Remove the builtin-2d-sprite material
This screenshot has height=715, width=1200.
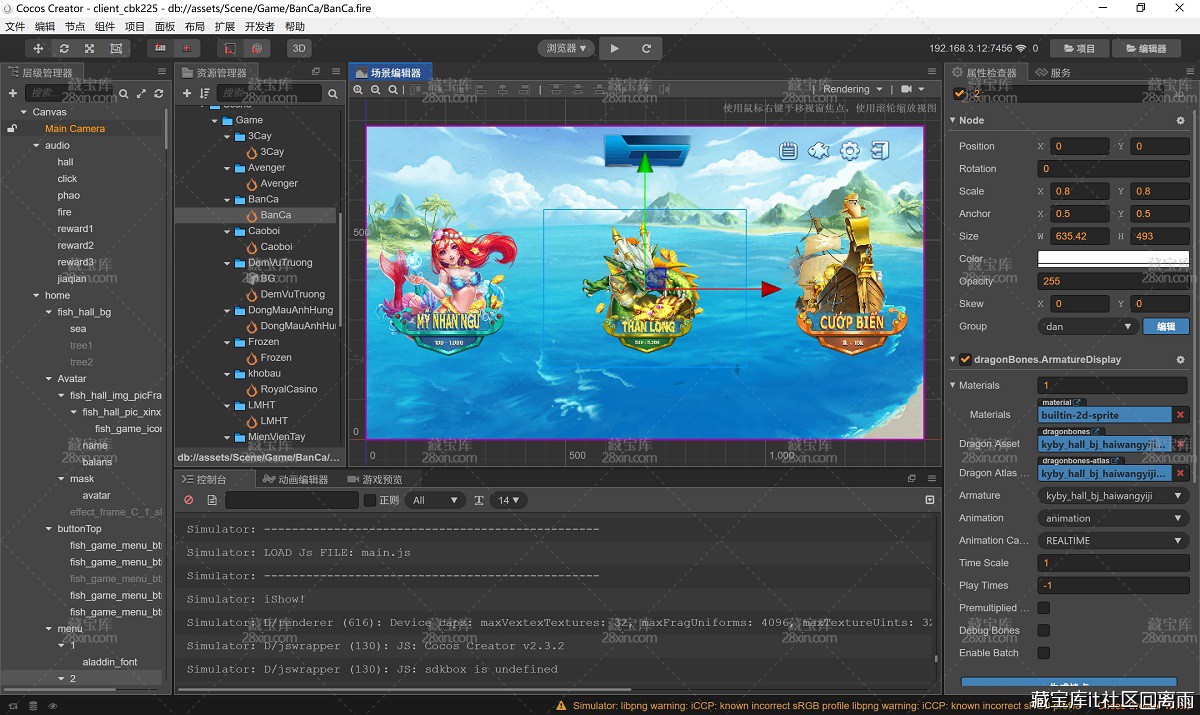coord(1180,415)
